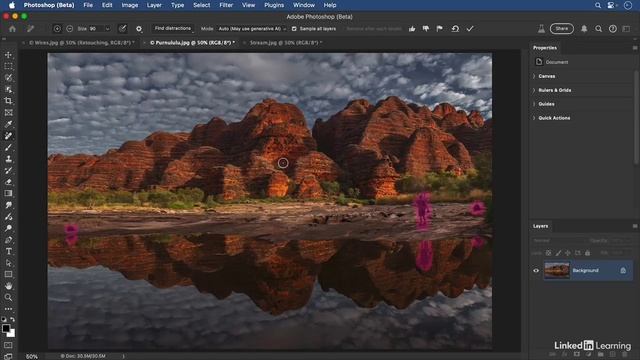Click the flag report icon
This screenshot has height=360, width=640.
[440, 29]
